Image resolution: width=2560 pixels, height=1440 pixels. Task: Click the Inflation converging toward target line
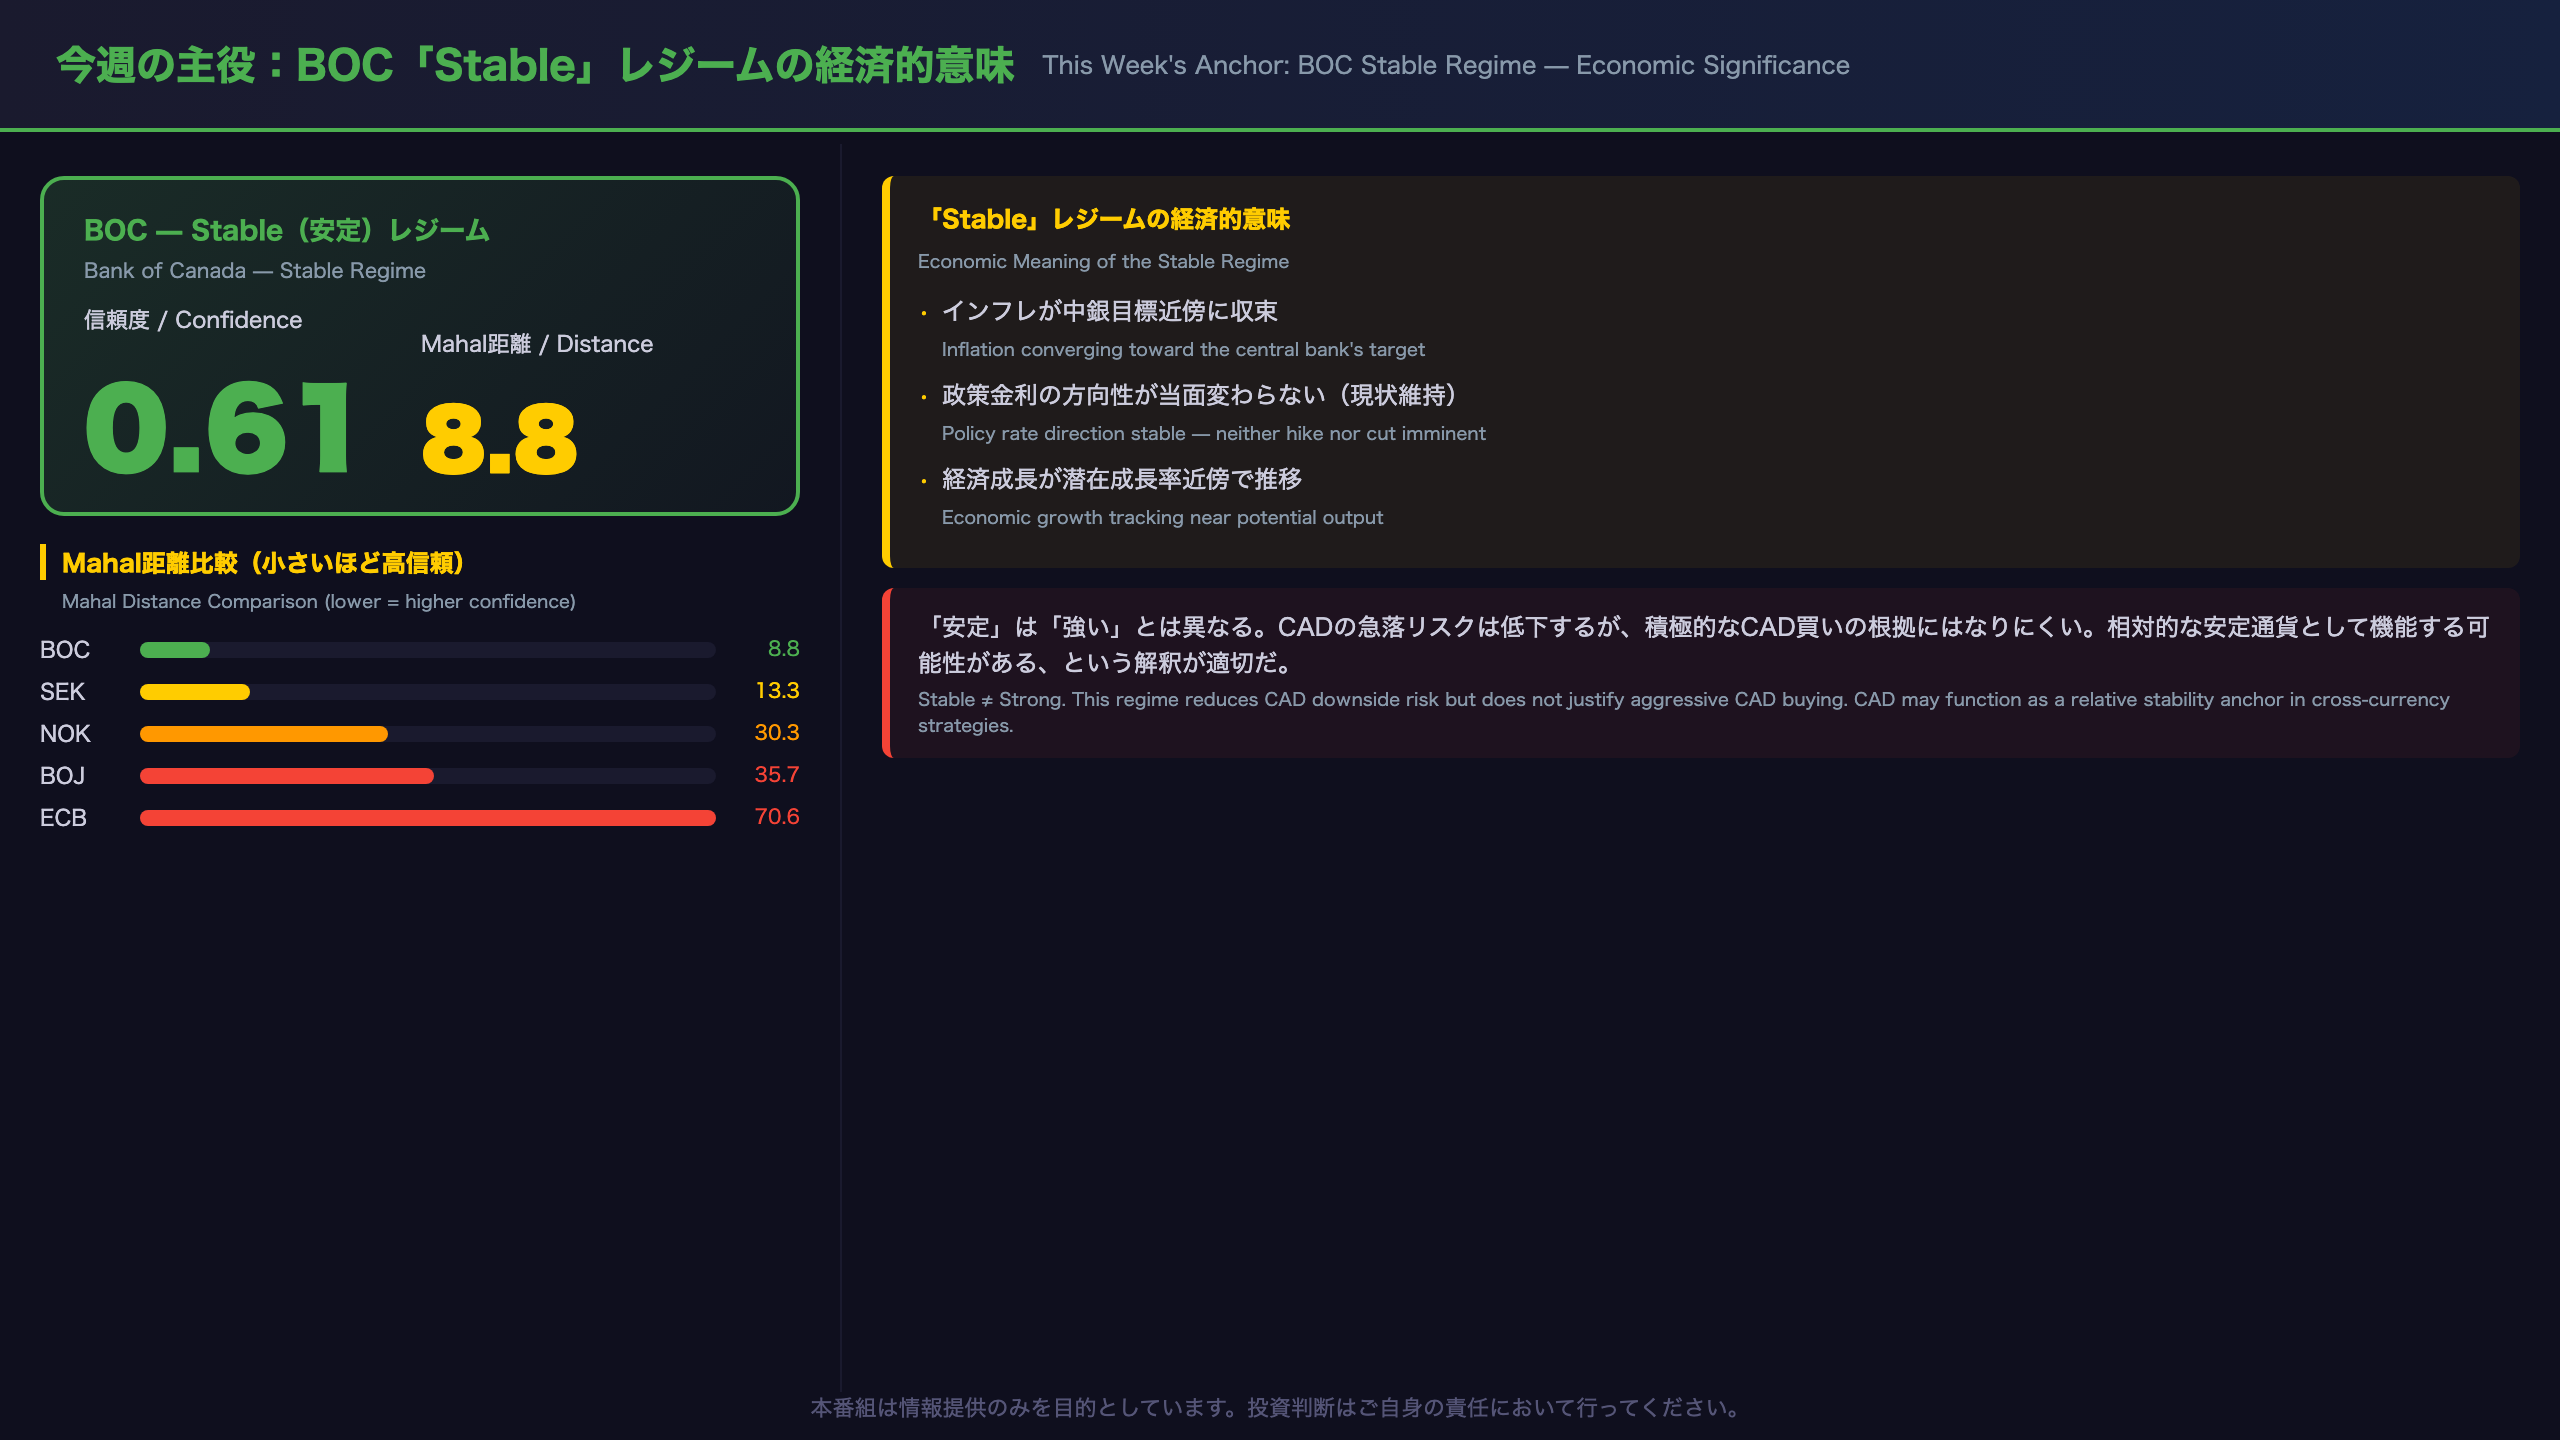point(1183,350)
